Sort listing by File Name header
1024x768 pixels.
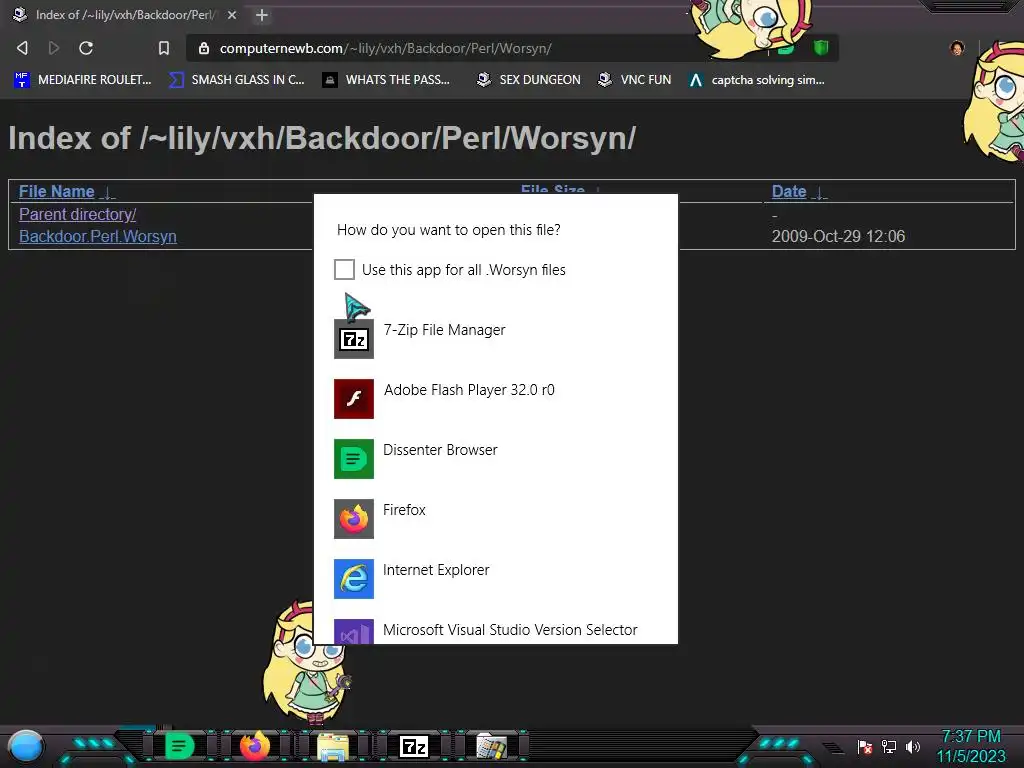pyautogui.click(x=57, y=191)
